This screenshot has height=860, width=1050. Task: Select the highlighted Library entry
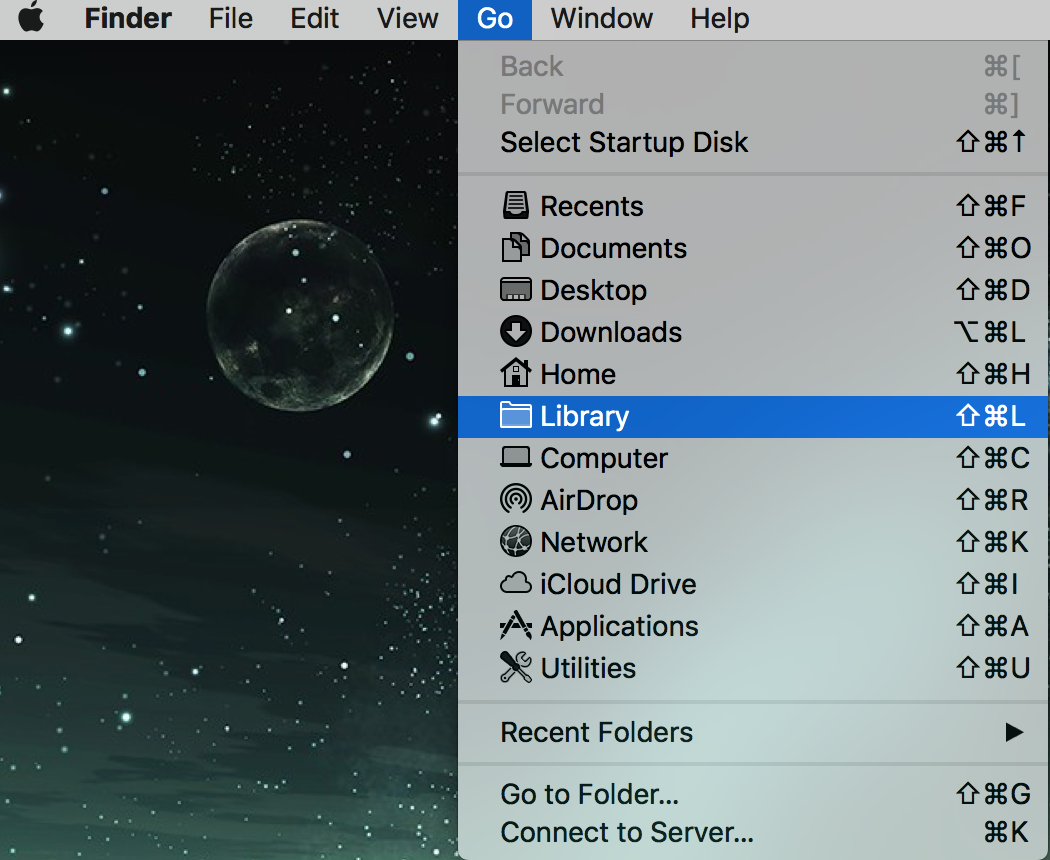point(753,416)
